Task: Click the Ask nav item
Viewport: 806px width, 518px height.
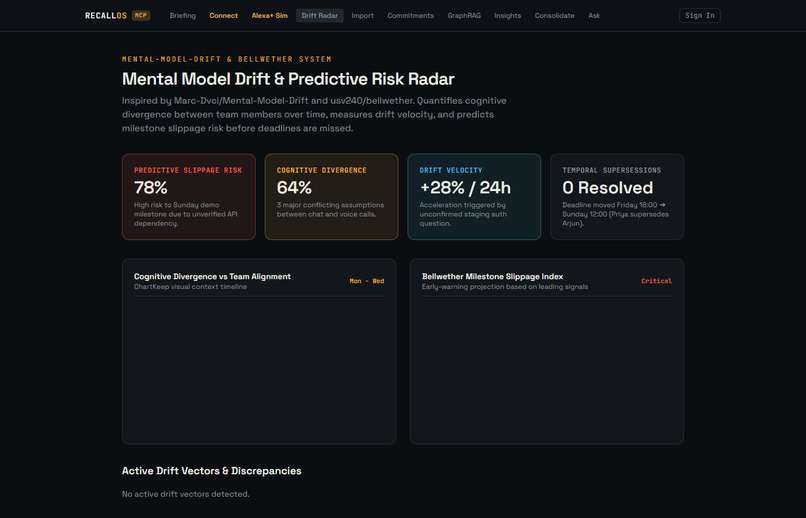Action: click(x=594, y=15)
